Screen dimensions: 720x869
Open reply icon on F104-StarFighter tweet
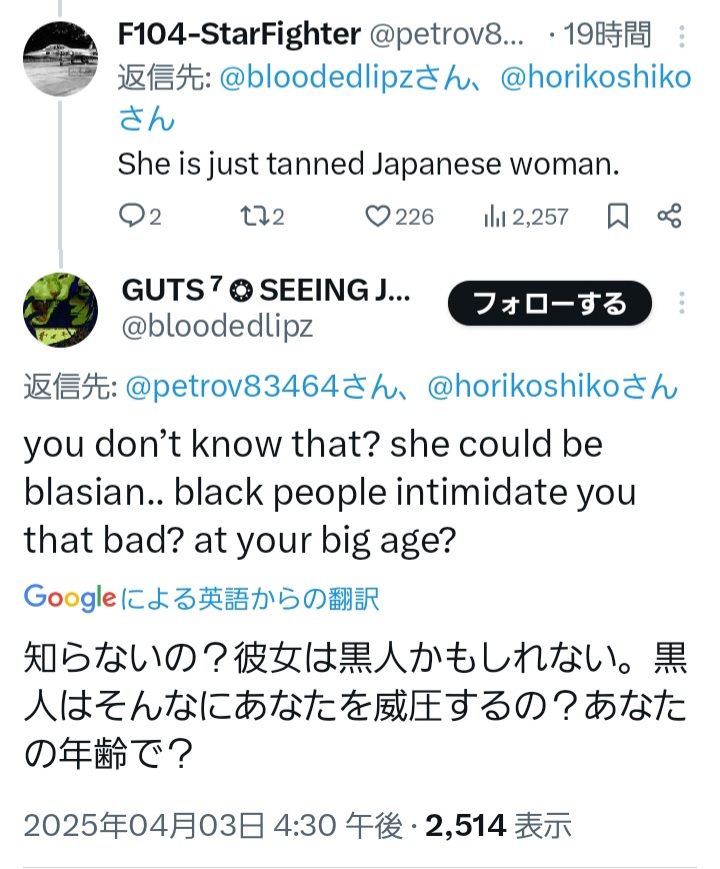132,216
